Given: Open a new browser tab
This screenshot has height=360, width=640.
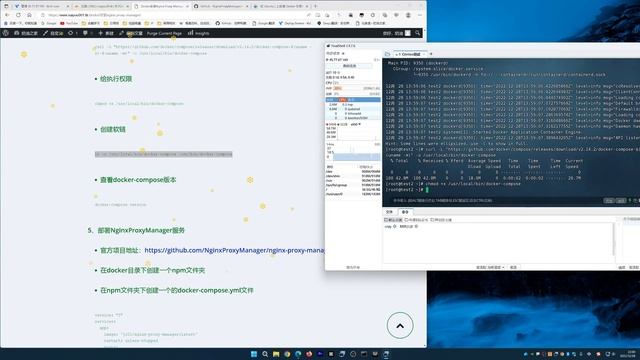Looking at the screenshot, I should coord(316,6).
